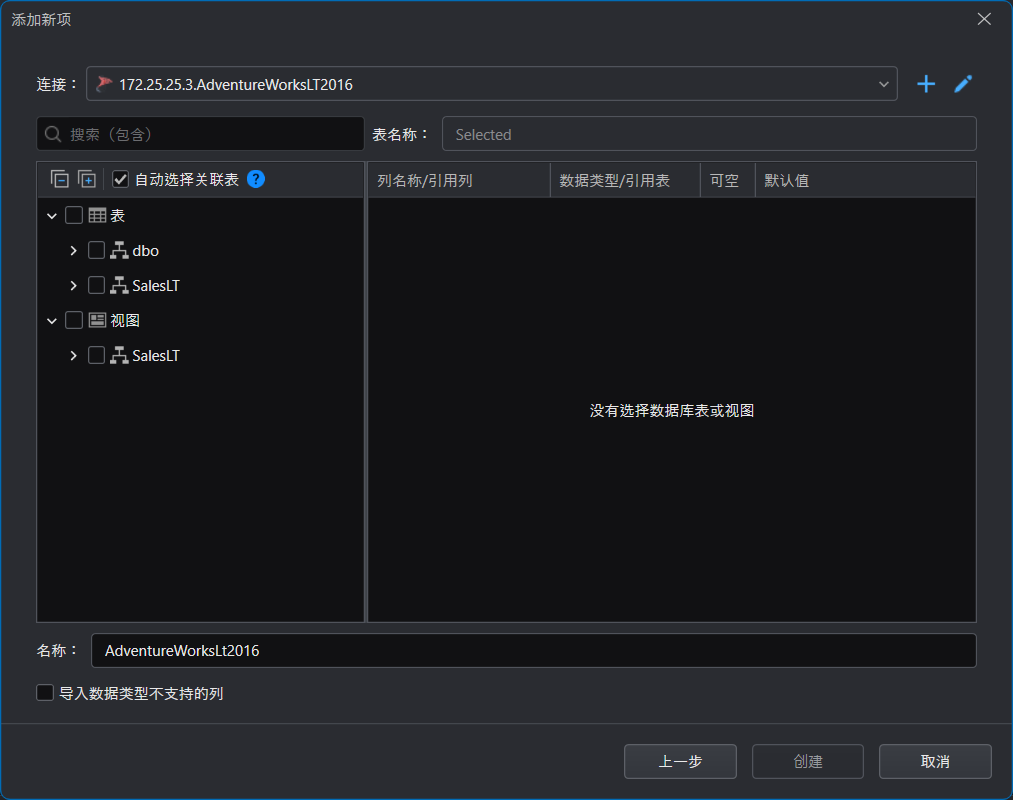Click the 视图 view icon

tap(97, 320)
